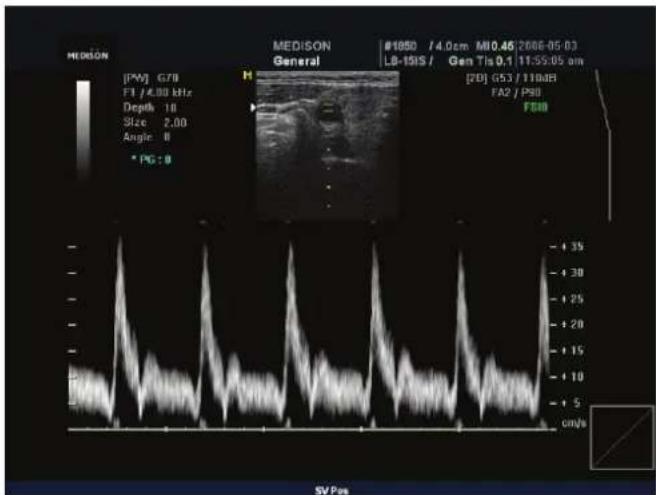Click the probe name line starting "L8-"
This screenshot has width=656, height=495.
408,61
